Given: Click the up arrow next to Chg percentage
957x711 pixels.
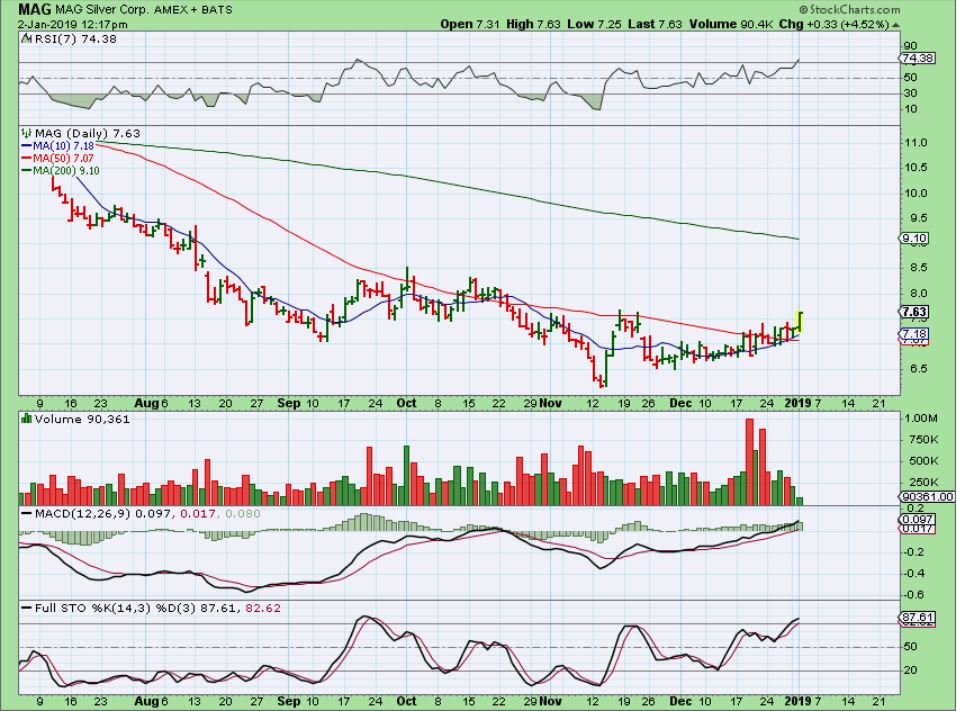Looking at the screenshot, I should (x=896, y=25).
